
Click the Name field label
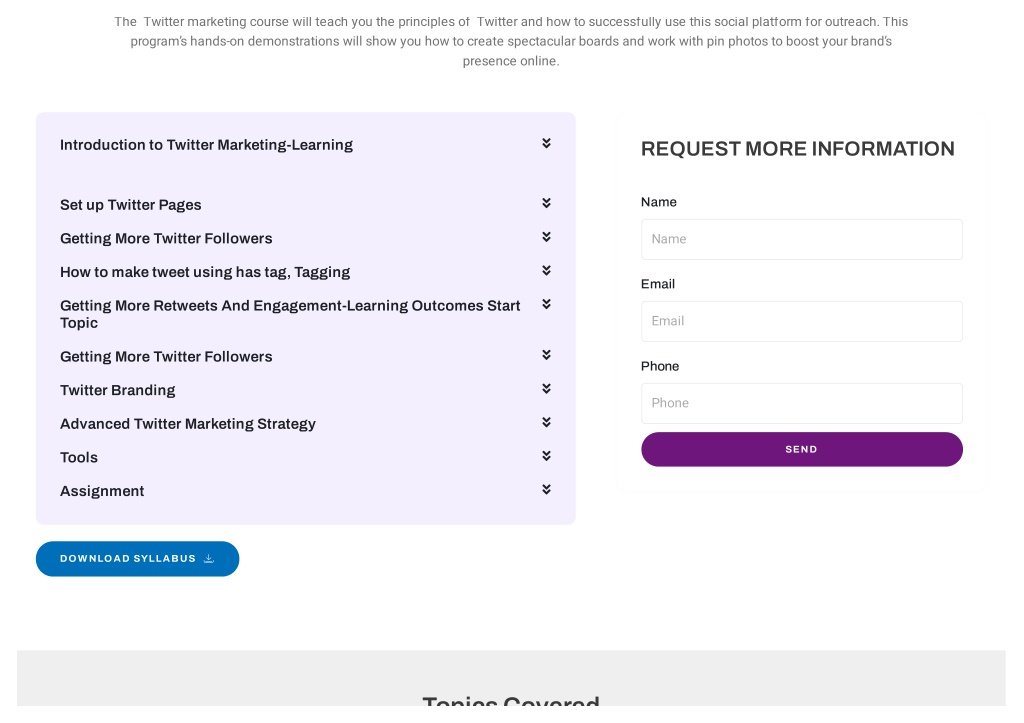tap(658, 202)
